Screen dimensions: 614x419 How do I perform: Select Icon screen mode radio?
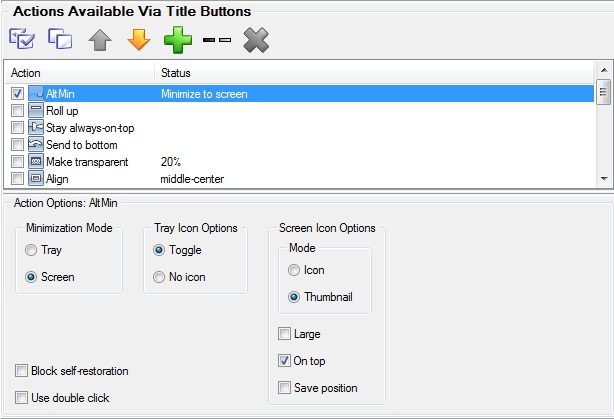[x=294, y=270]
